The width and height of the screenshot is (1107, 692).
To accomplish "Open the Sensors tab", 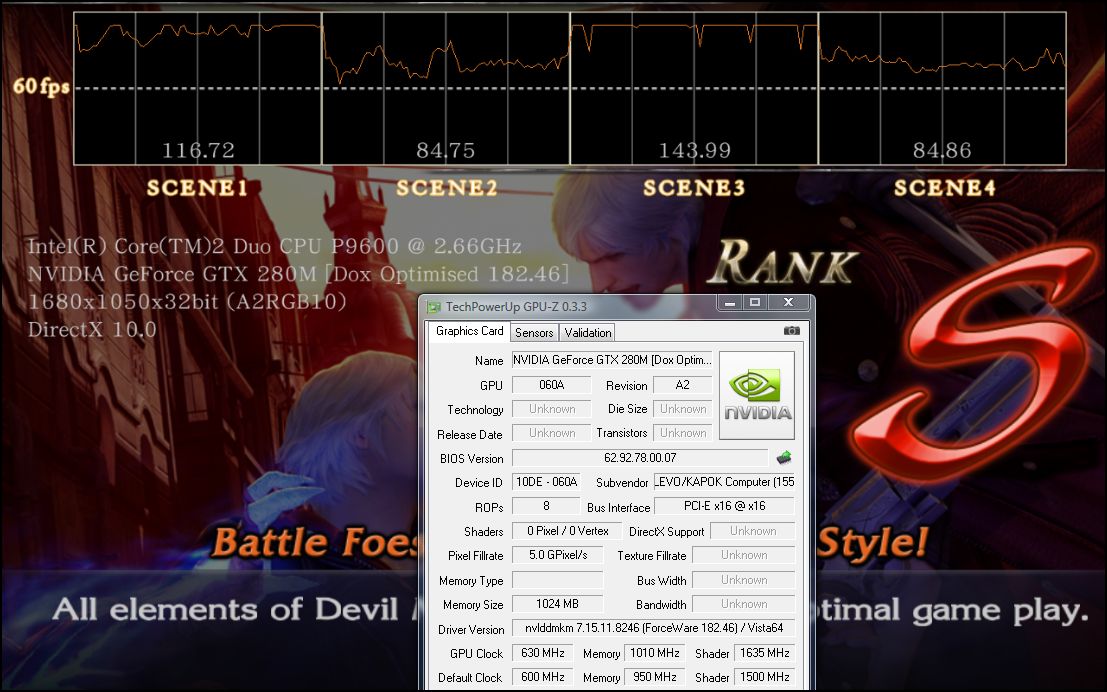I will click(x=534, y=333).
